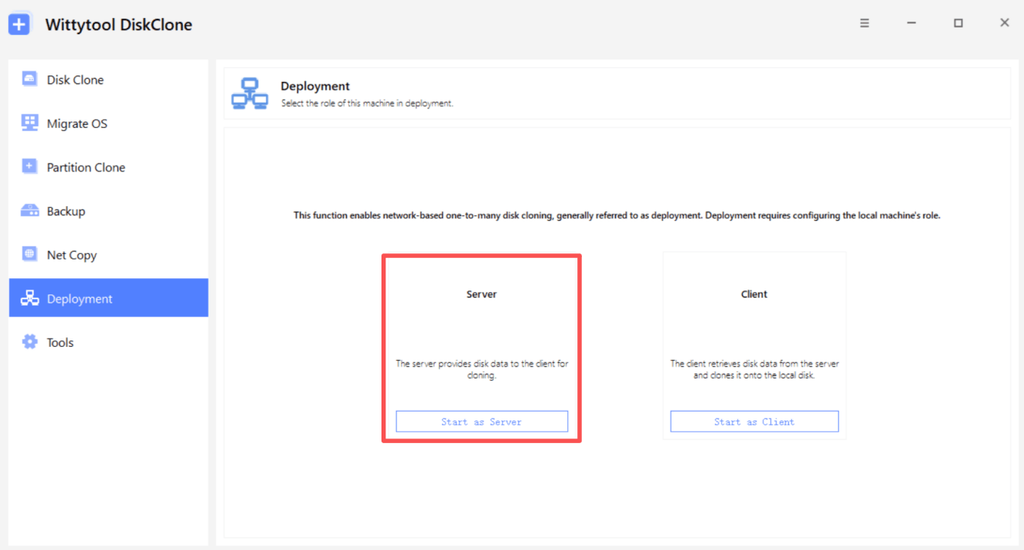Click the Partition Clone sidebar icon
The image size is (1024, 550).
[x=29, y=167]
